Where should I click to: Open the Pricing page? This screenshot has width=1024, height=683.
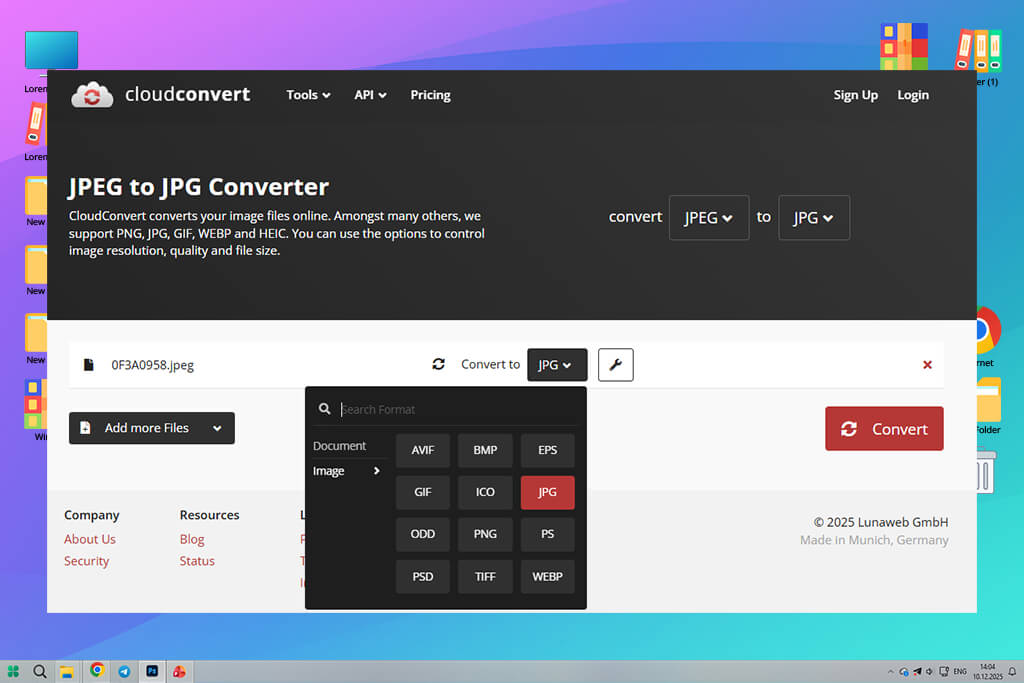pyautogui.click(x=430, y=95)
